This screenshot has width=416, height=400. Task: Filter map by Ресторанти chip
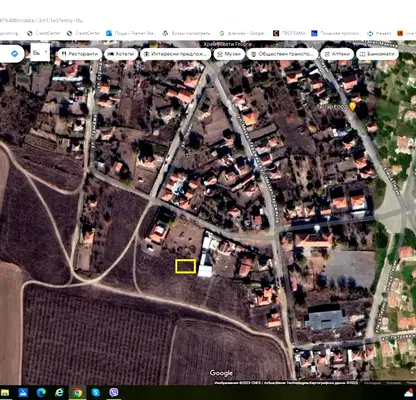click(x=80, y=54)
